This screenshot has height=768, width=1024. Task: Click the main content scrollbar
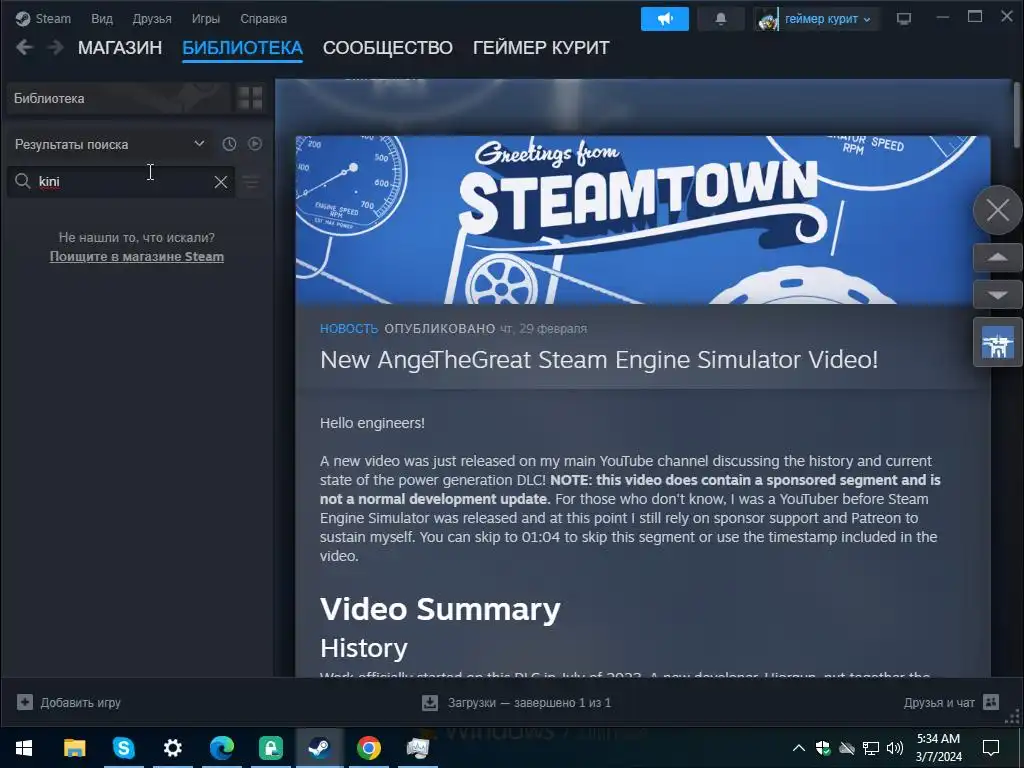(x=1016, y=114)
